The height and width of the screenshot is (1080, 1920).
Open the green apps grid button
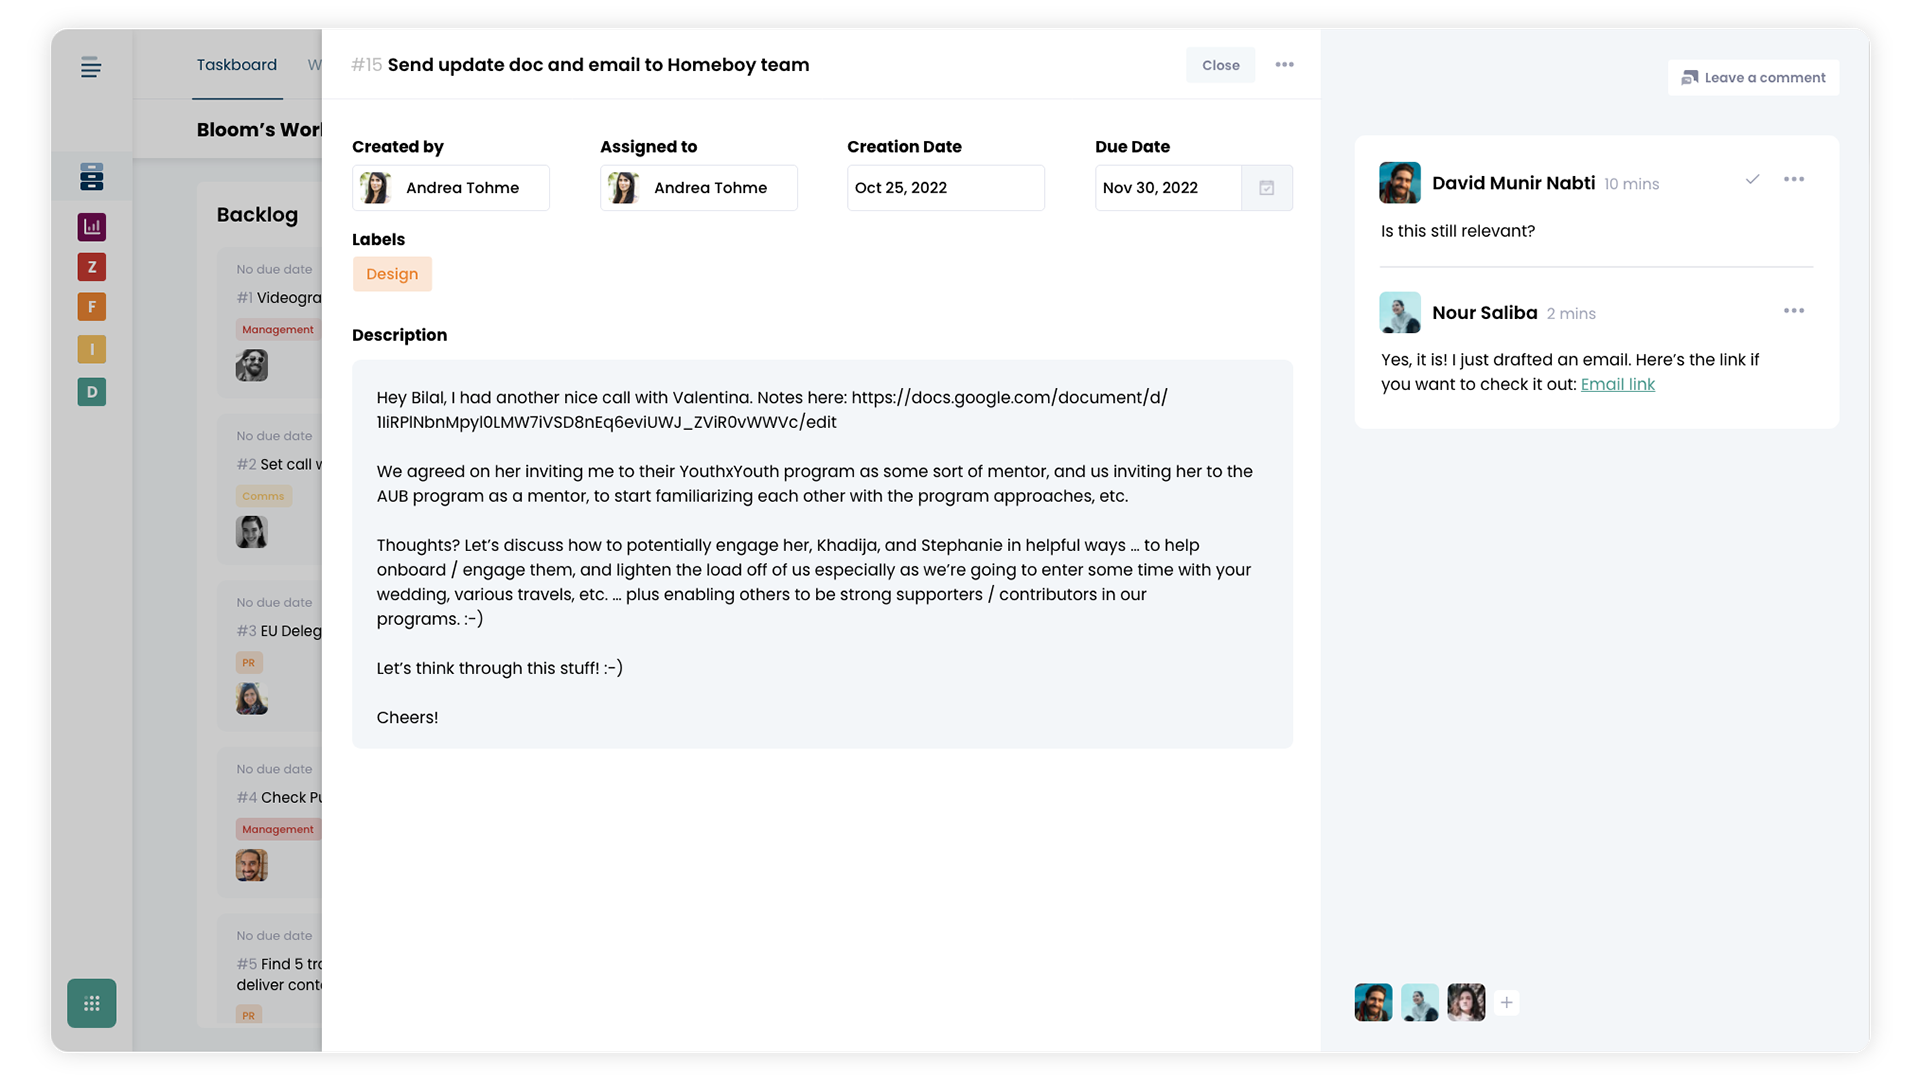point(92,1003)
